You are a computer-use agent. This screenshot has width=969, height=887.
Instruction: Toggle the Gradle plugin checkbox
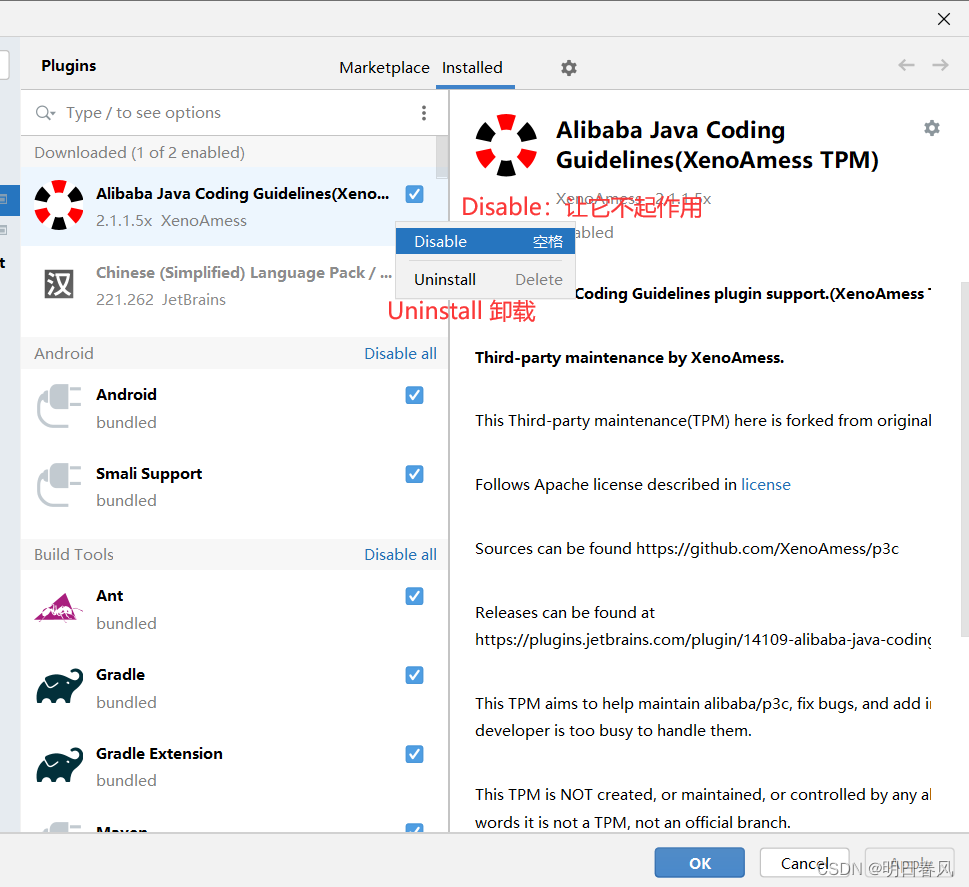tap(414, 675)
